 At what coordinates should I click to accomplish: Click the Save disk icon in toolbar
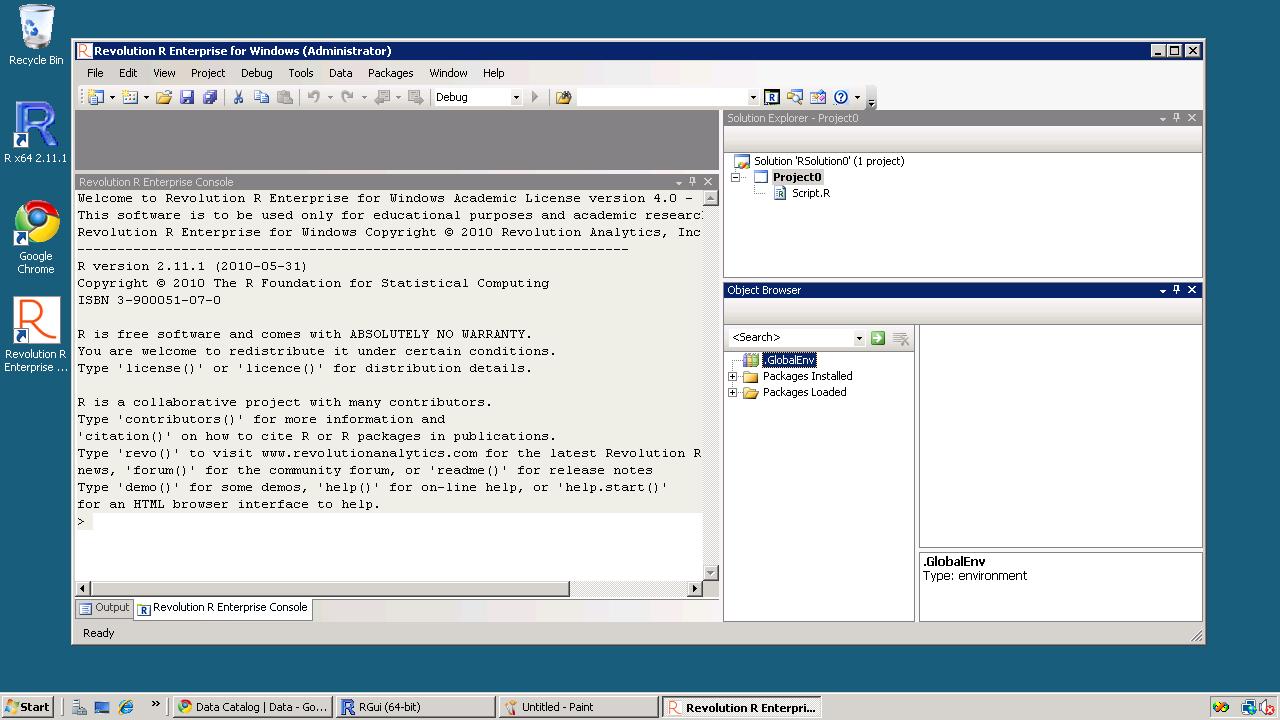tap(187, 97)
